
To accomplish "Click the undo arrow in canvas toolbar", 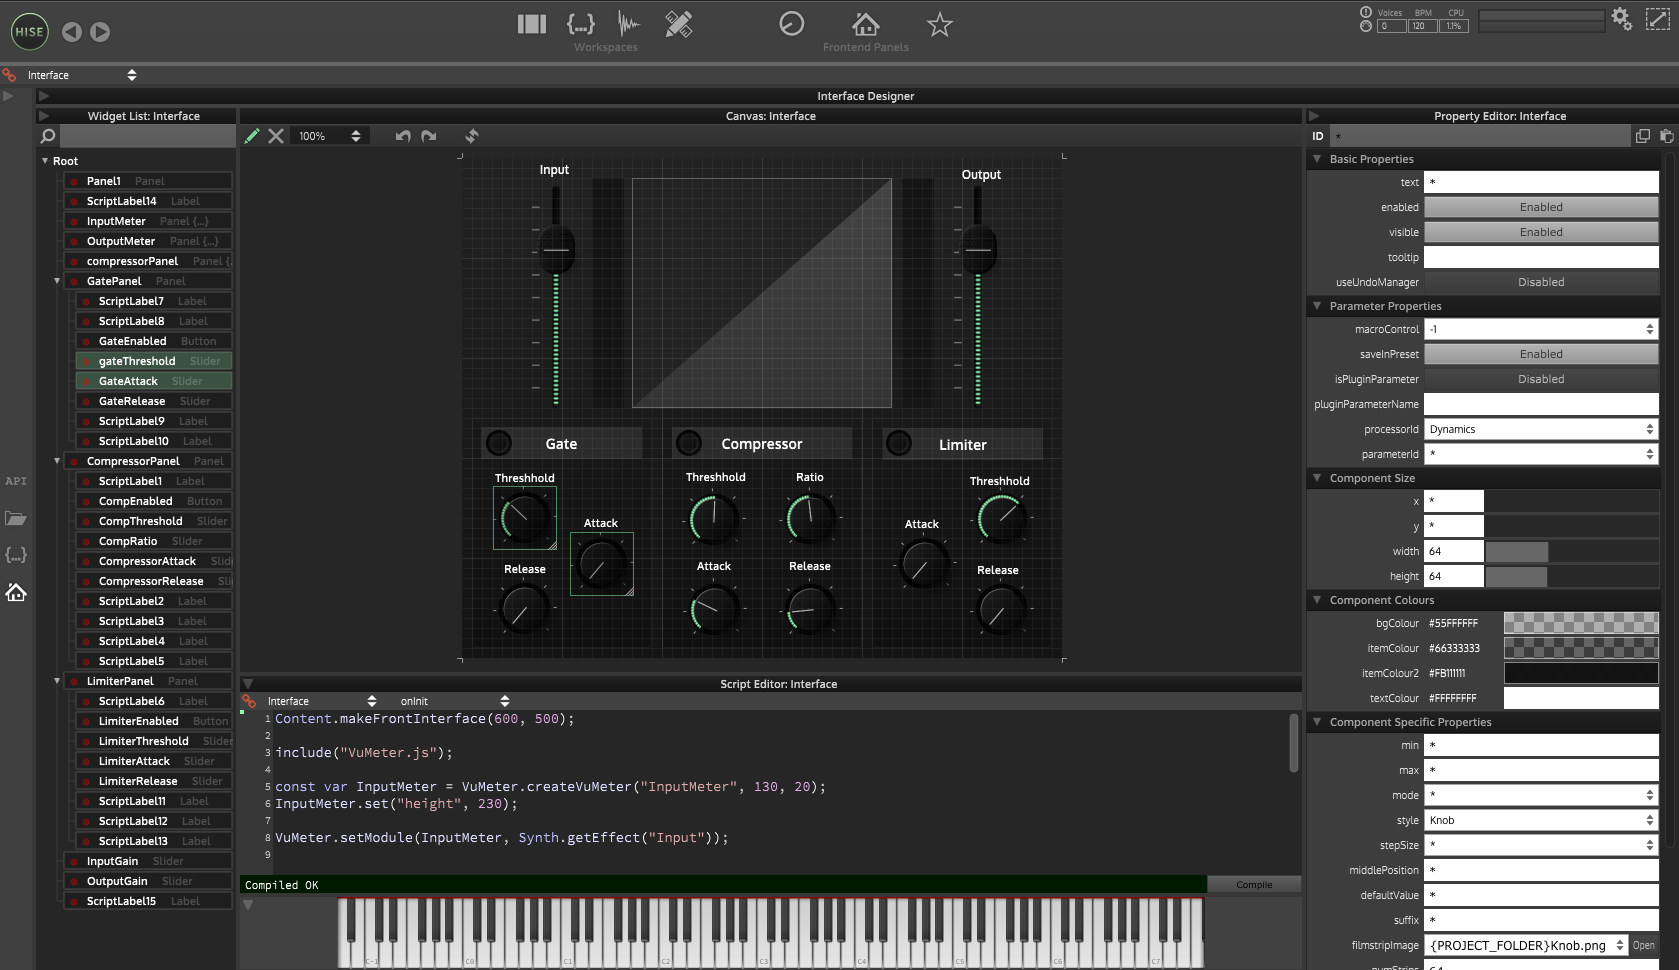I will 403,136.
